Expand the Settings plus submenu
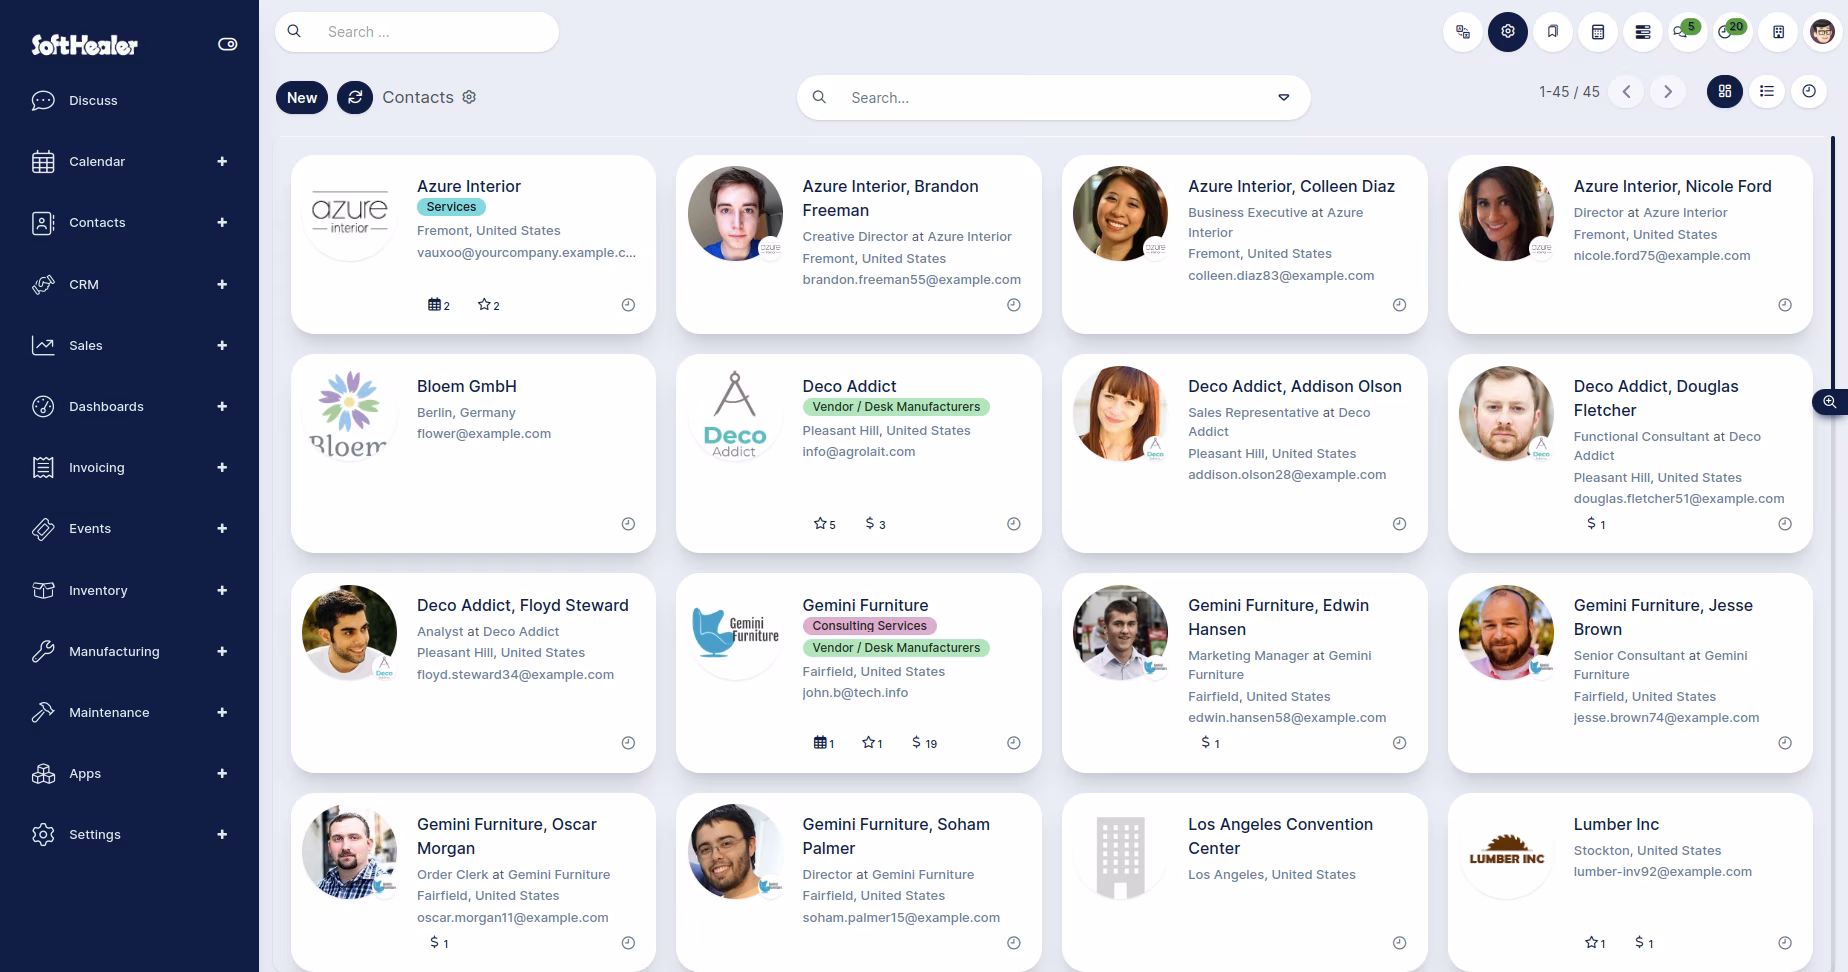 click(222, 834)
